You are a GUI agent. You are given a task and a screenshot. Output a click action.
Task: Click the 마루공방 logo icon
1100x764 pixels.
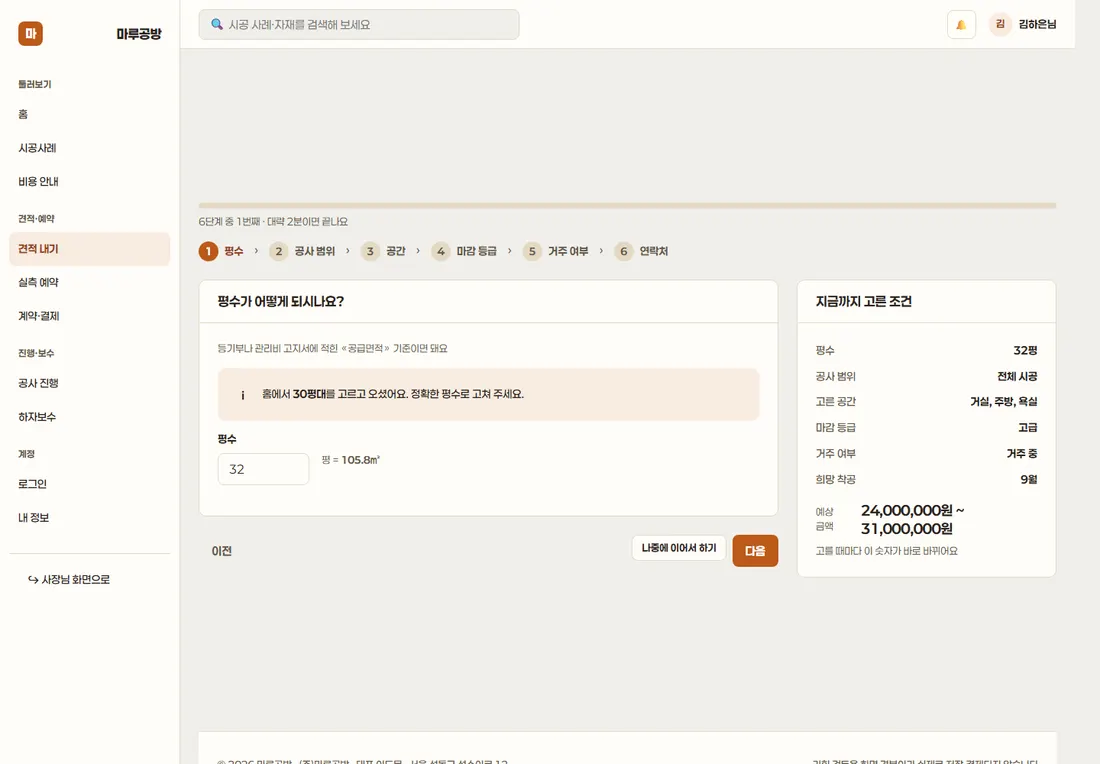coord(30,34)
